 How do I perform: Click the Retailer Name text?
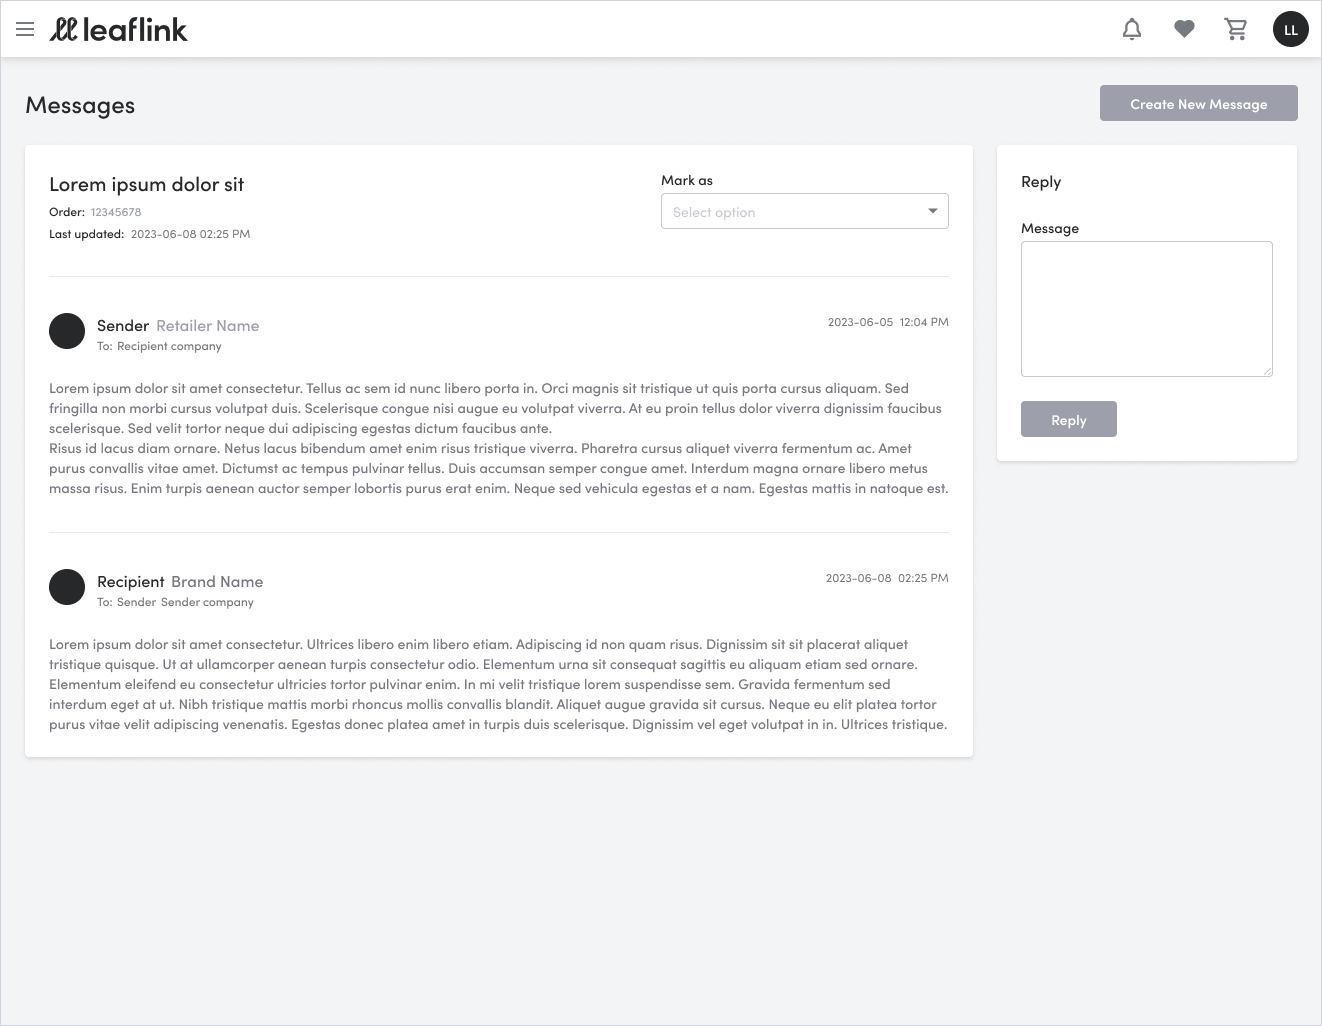pos(208,326)
